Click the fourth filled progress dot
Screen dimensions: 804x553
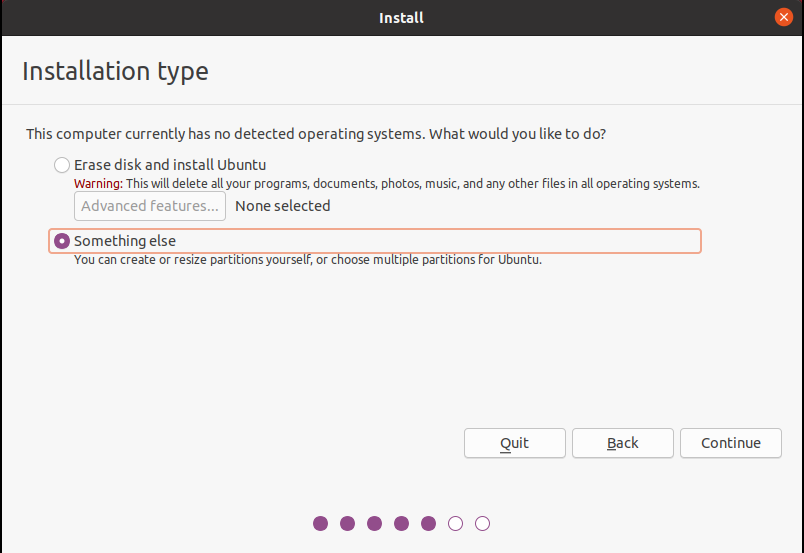402,523
